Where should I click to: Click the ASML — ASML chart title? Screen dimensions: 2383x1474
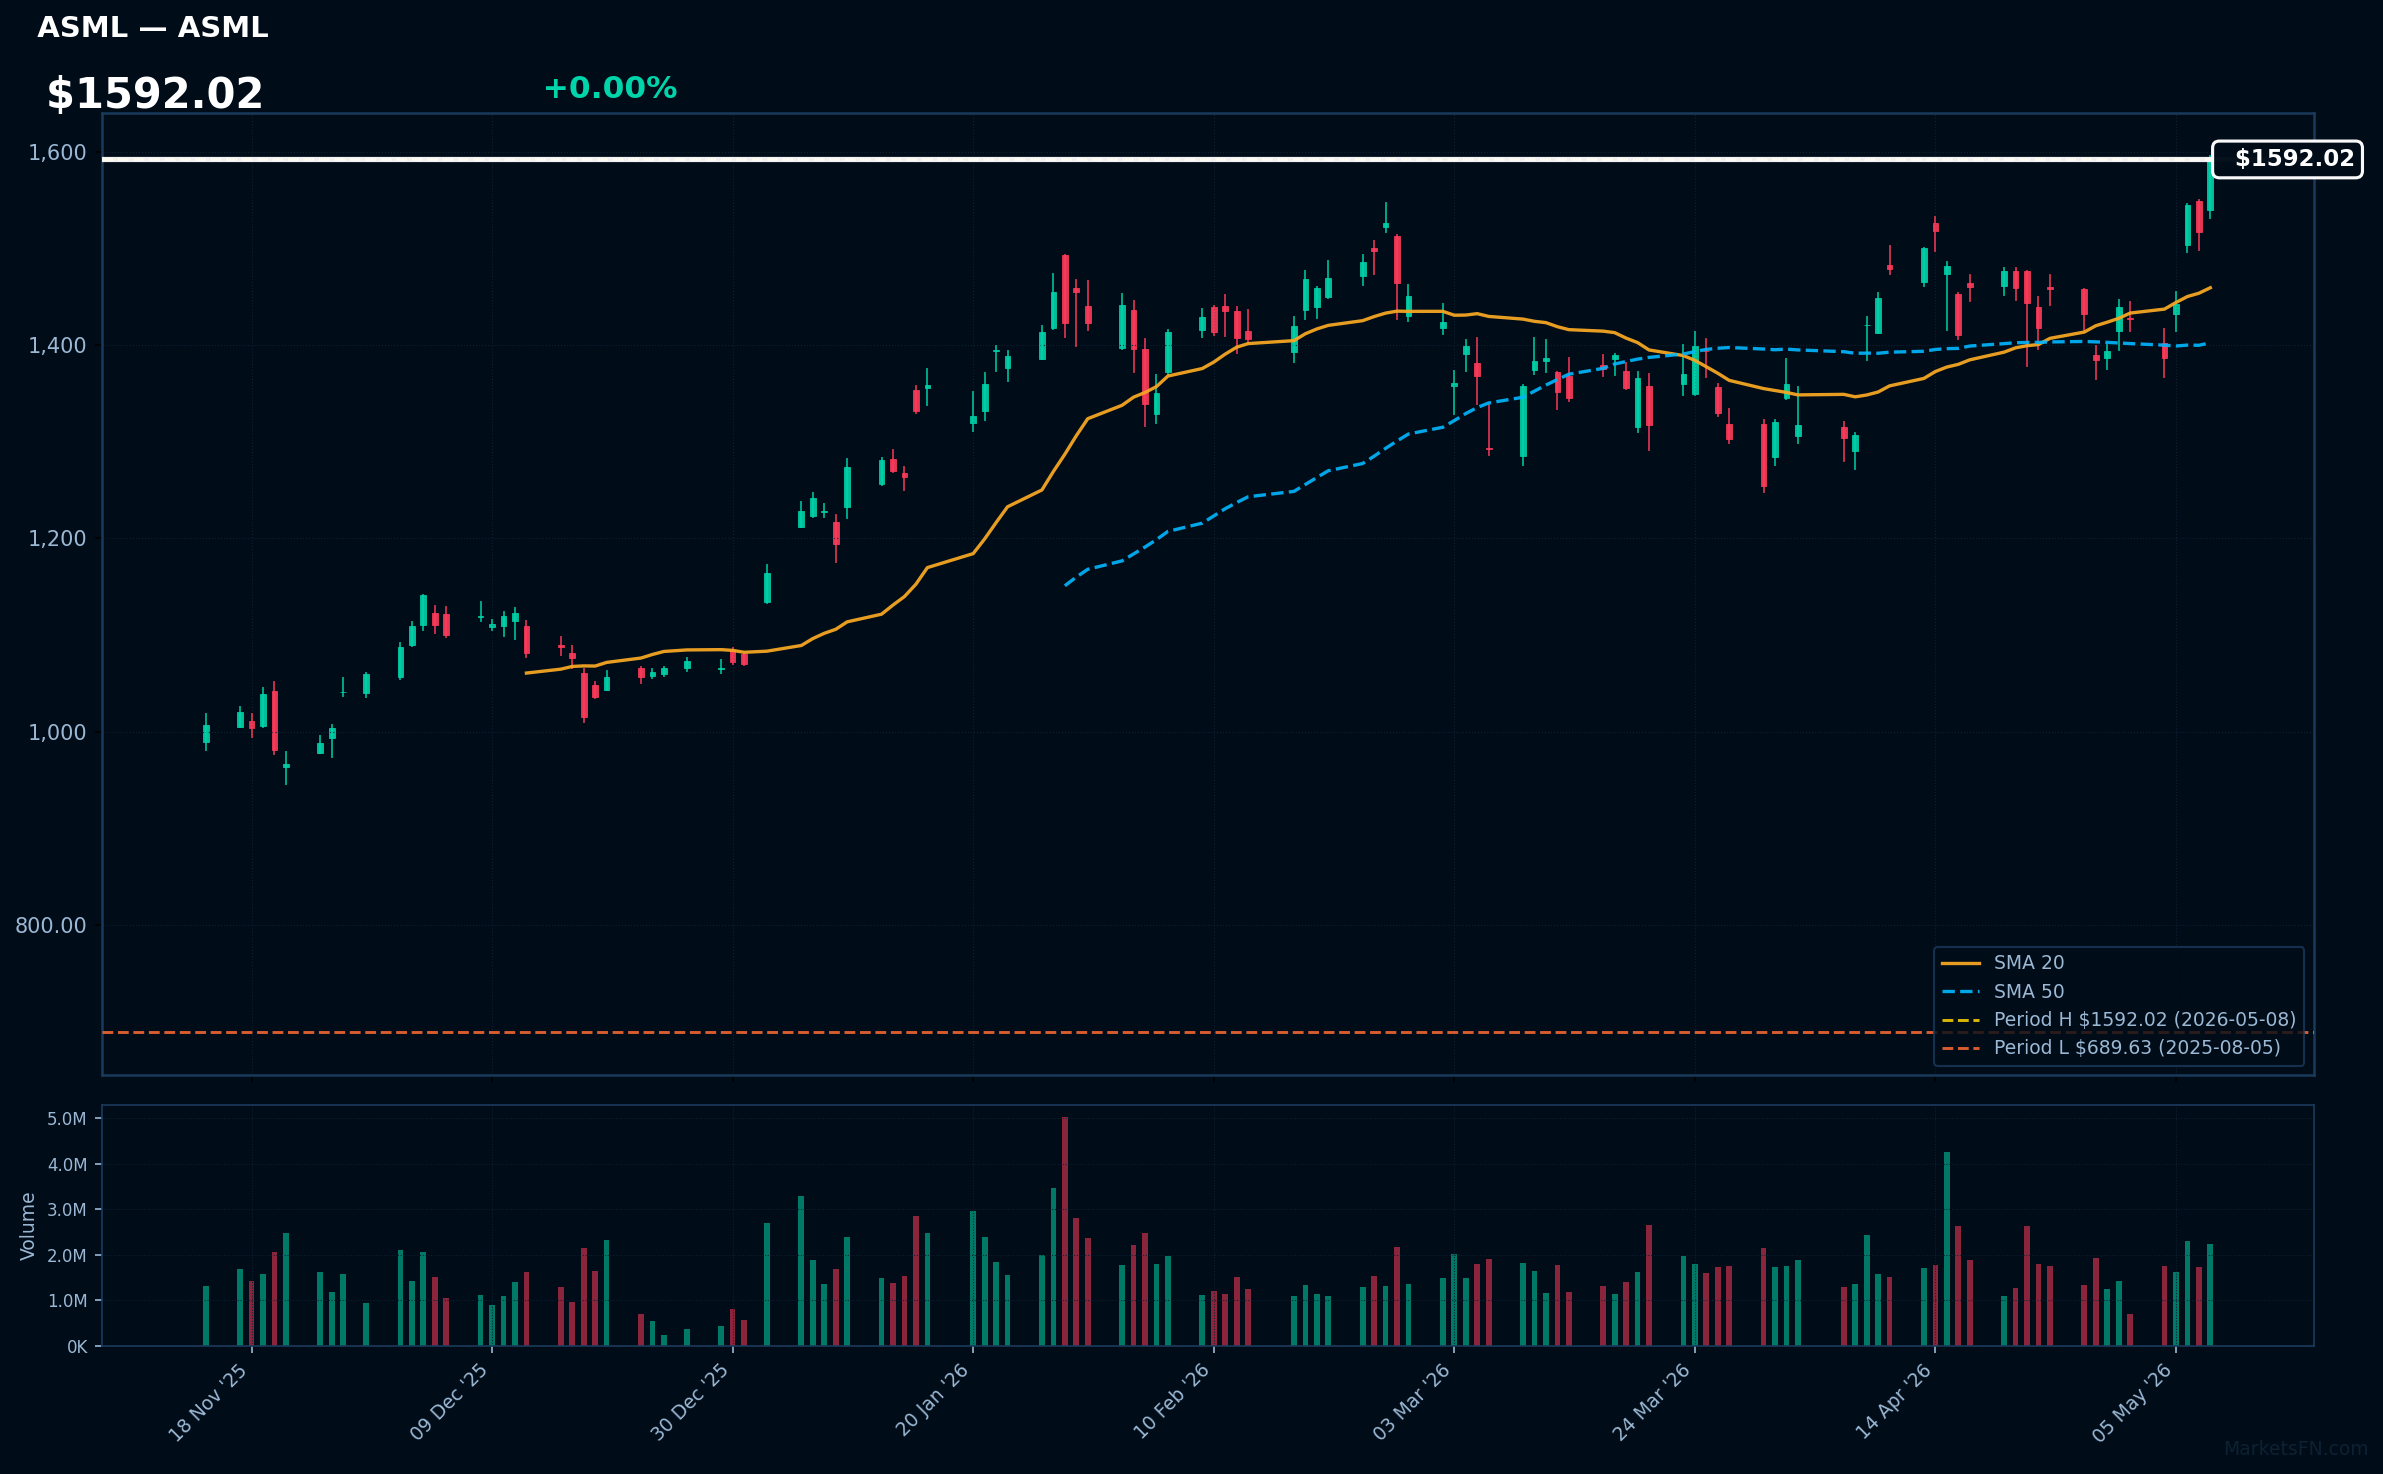[x=153, y=27]
